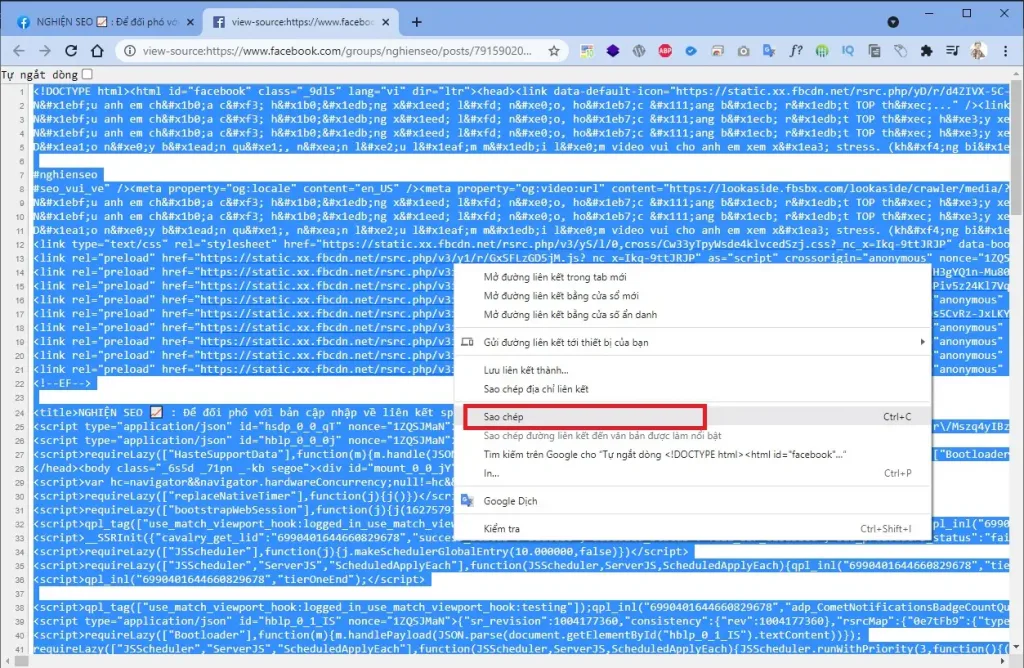Click "Sao chép" in the context menu

[693, 417]
